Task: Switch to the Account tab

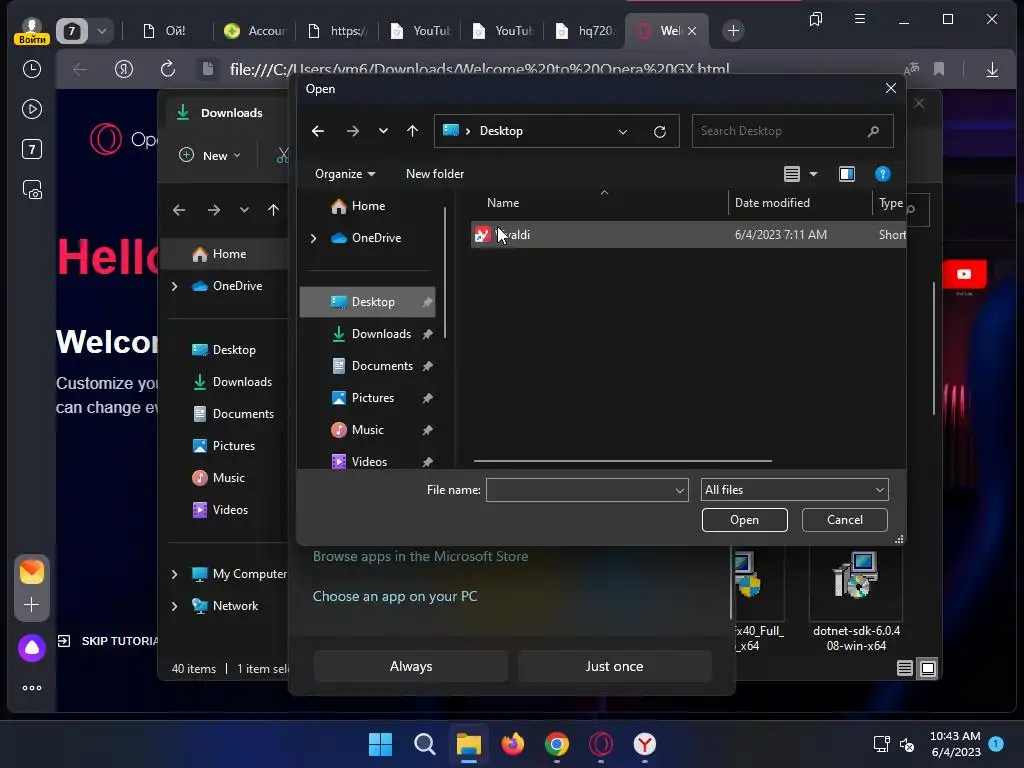Action: click(x=255, y=31)
